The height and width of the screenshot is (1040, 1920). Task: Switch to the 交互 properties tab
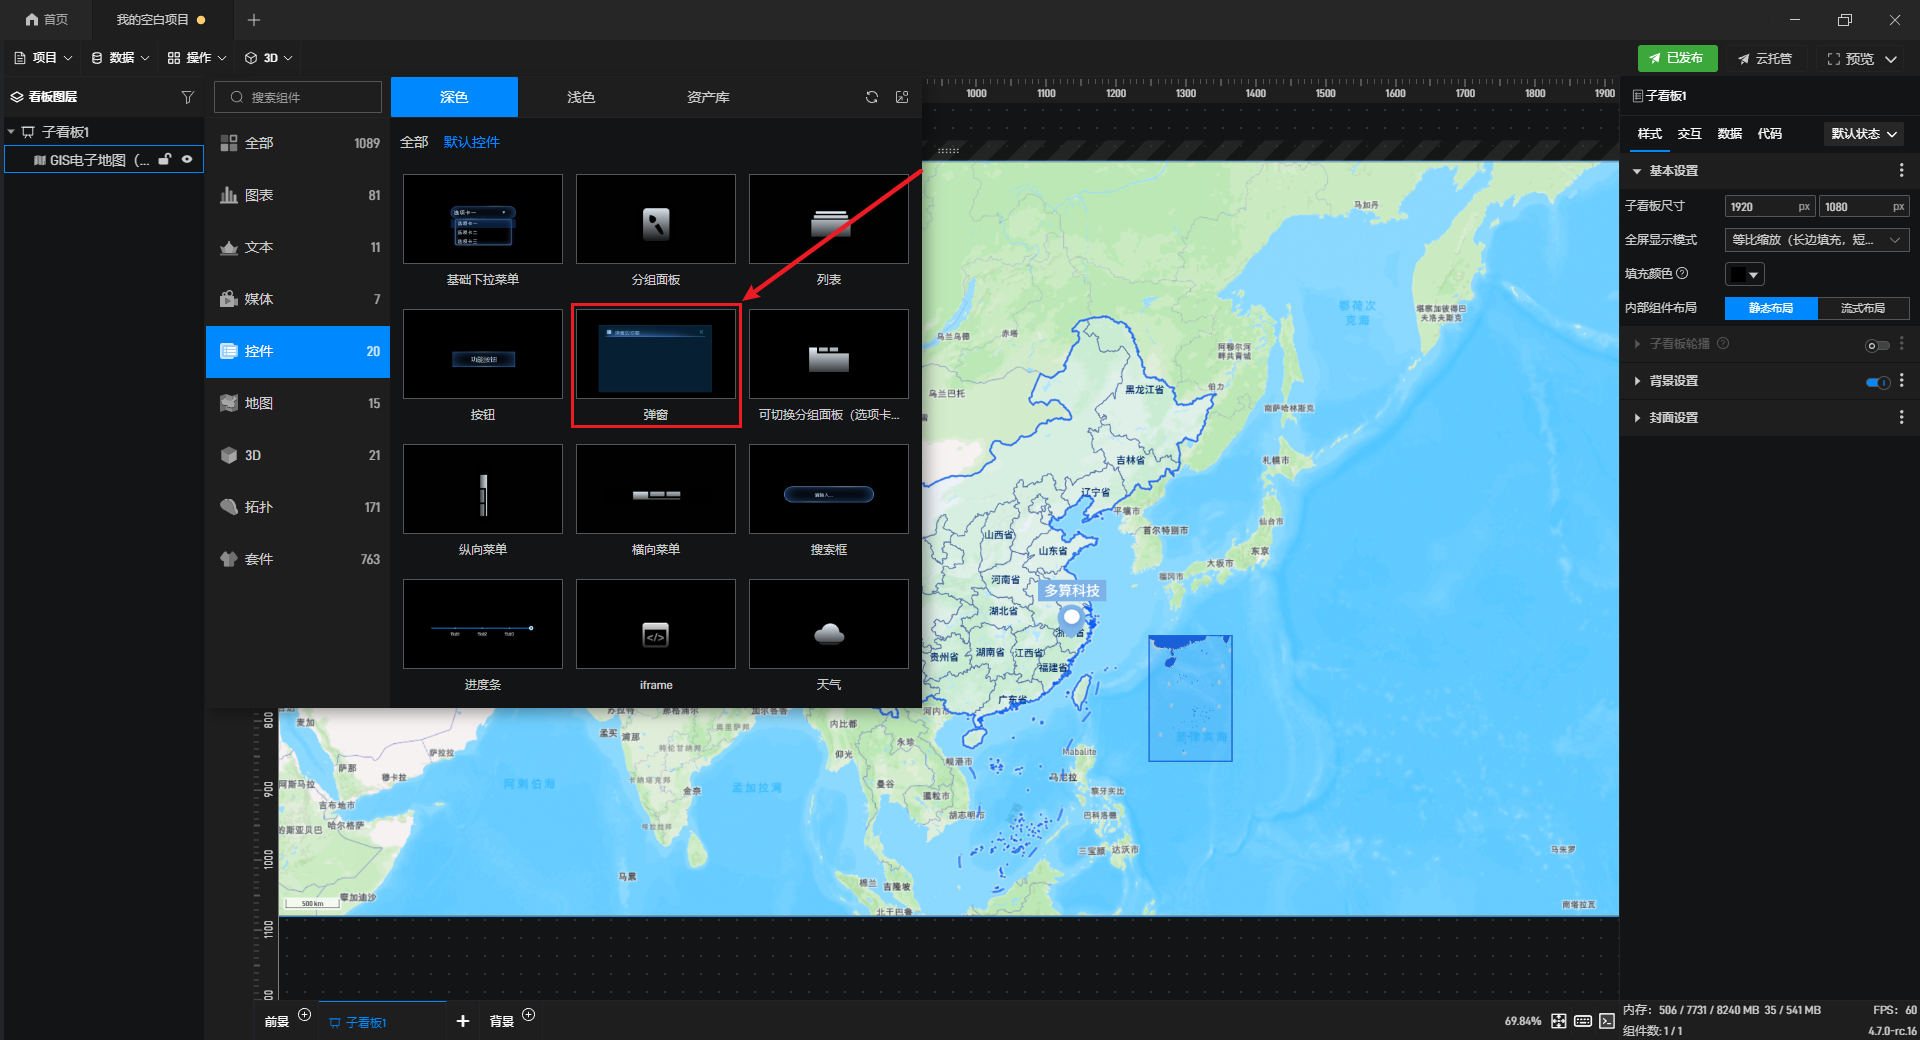point(1689,134)
